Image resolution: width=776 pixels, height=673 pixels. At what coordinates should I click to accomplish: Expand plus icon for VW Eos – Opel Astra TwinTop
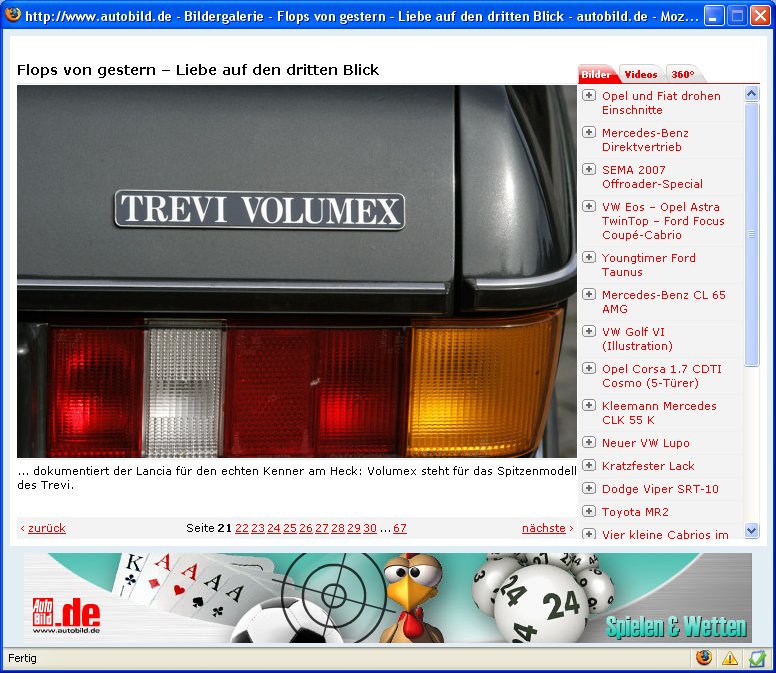pos(588,206)
